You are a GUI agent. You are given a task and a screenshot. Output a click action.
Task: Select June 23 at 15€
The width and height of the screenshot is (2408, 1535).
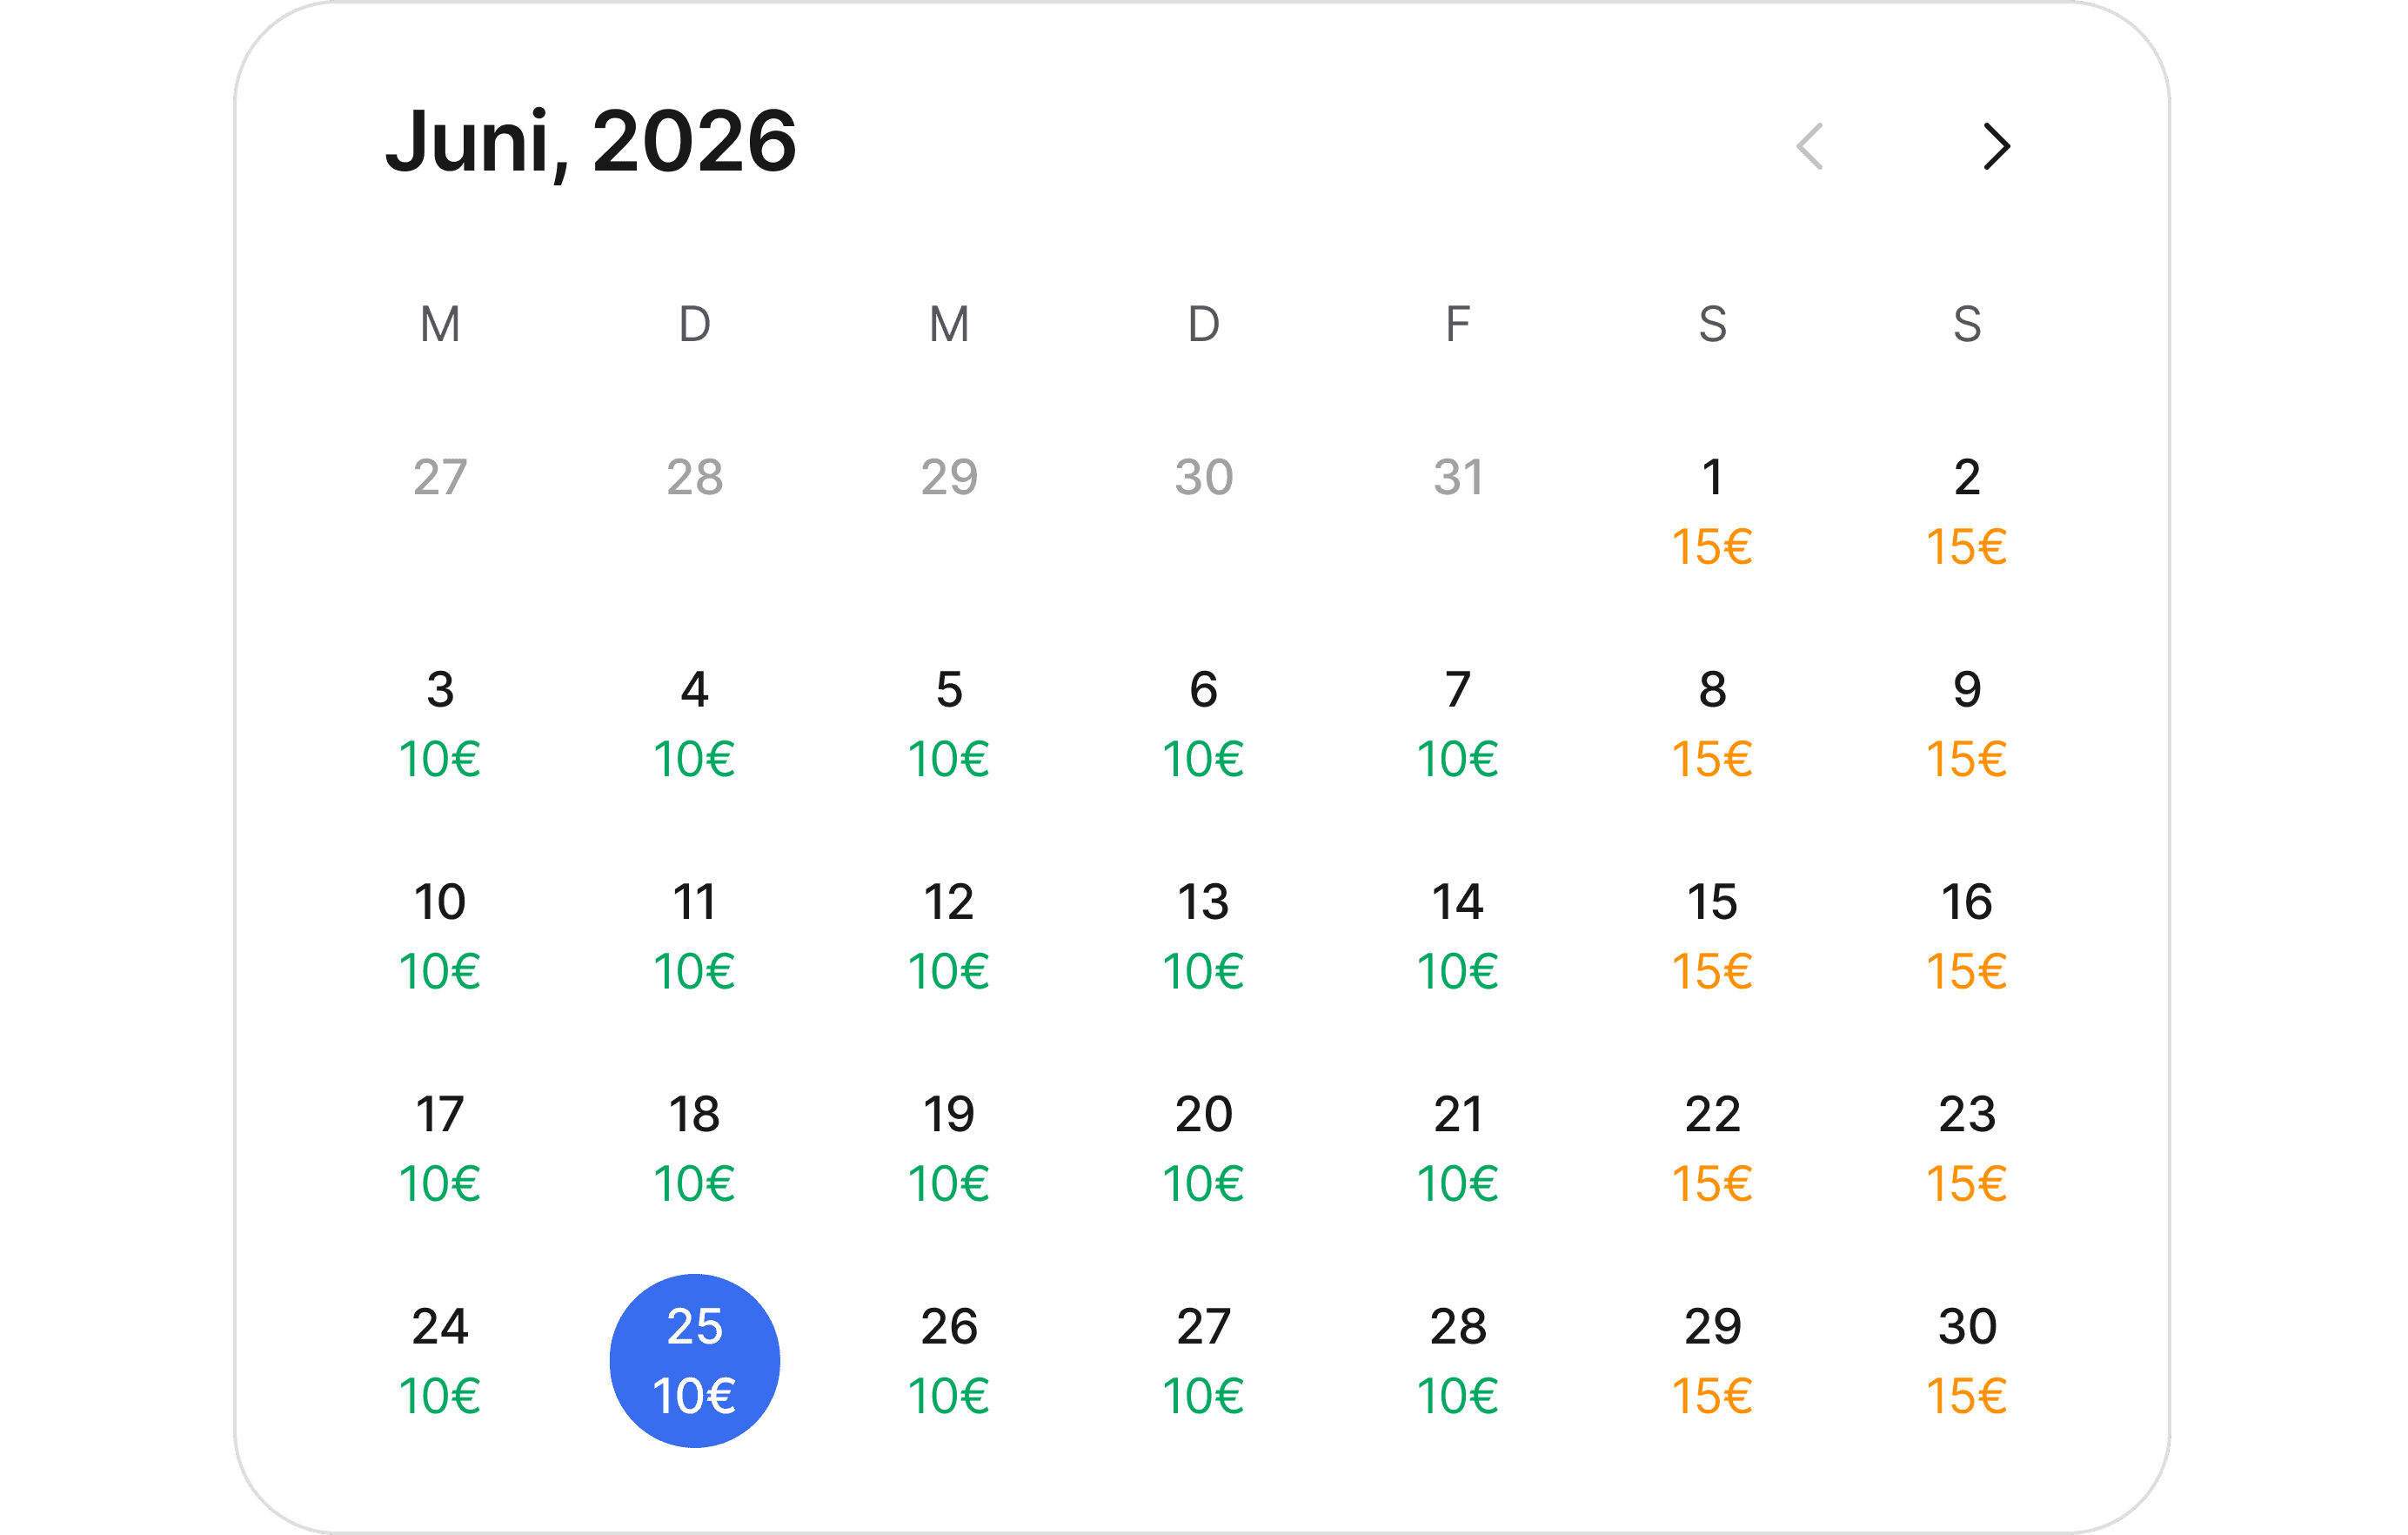pyautogui.click(x=1967, y=1149)
